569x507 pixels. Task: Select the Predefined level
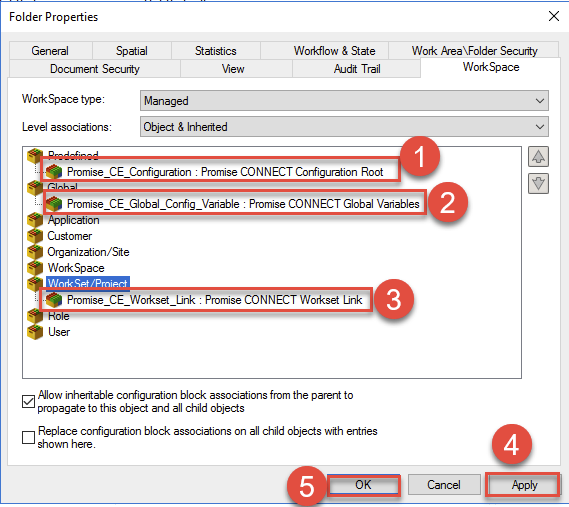[x=73, y=155]
